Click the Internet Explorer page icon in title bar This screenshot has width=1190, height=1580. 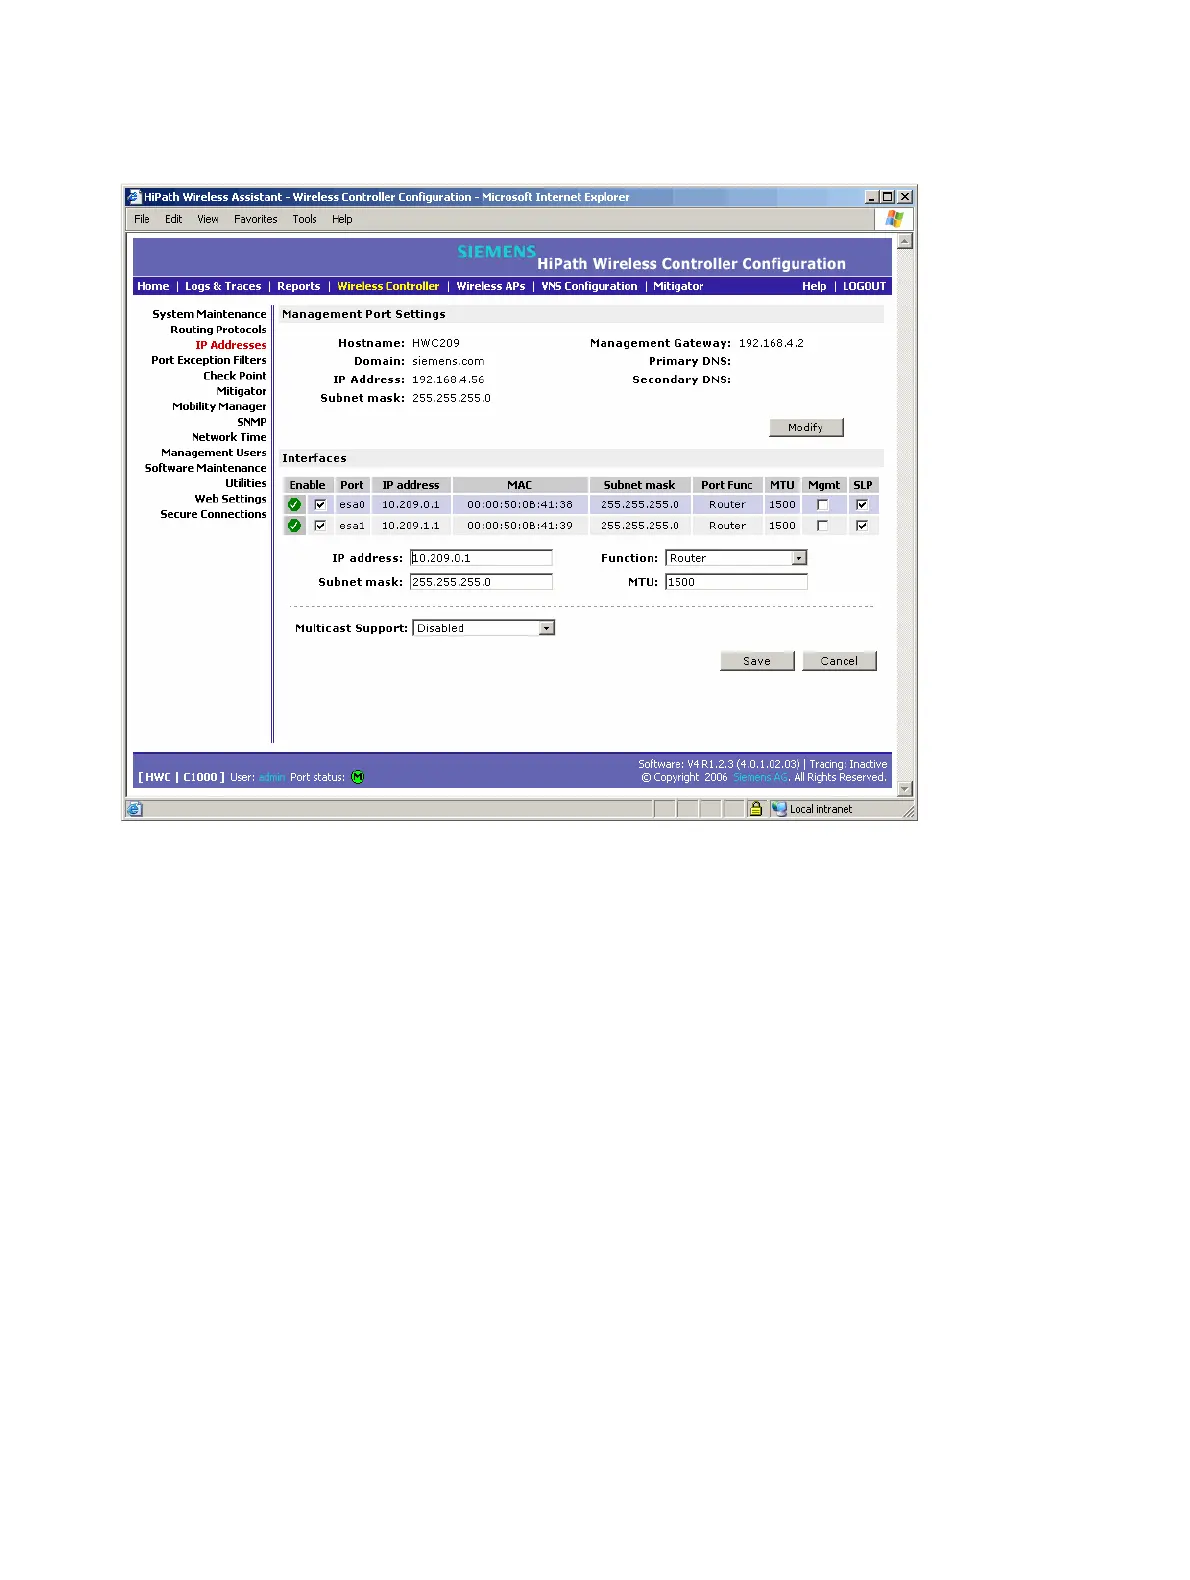point(134,197)
